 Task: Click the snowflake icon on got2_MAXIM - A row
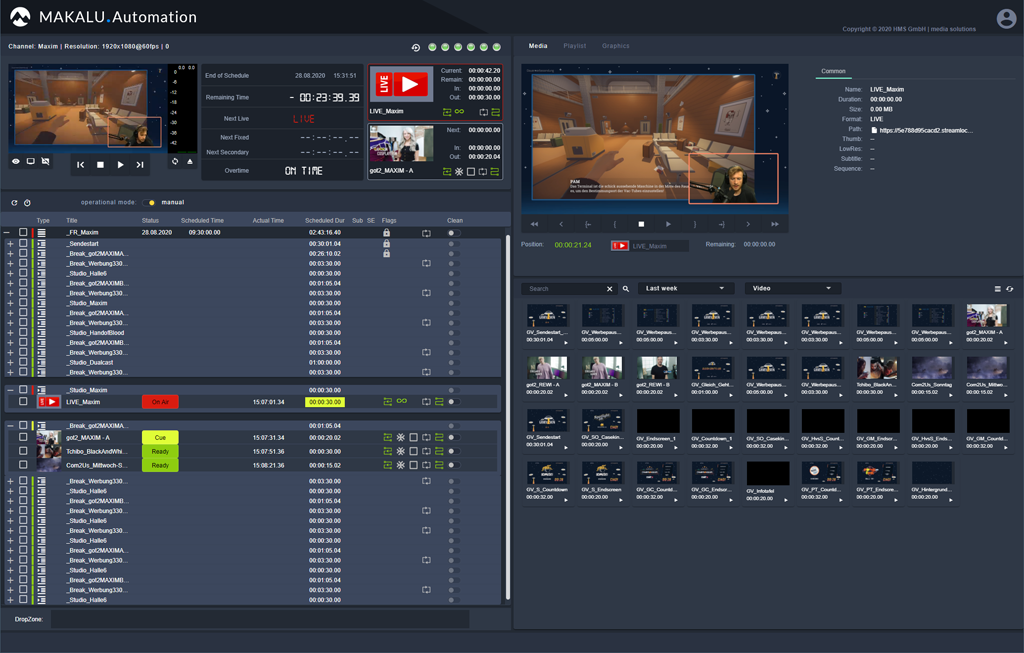(x=401, y=438)
